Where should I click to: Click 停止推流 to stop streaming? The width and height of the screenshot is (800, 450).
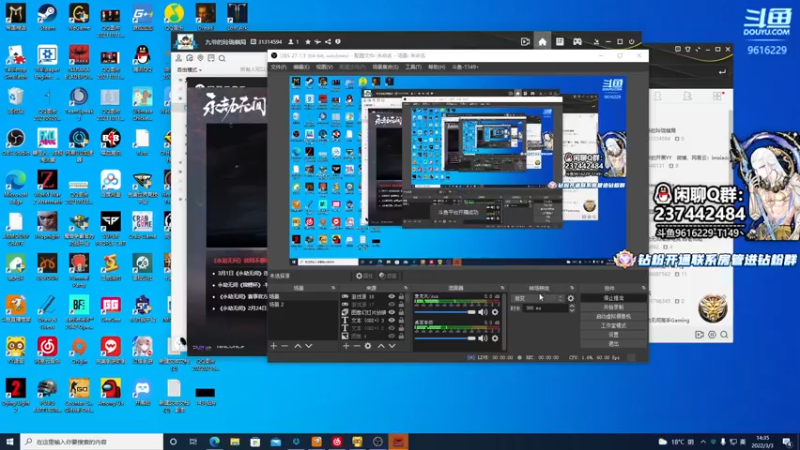613,298
